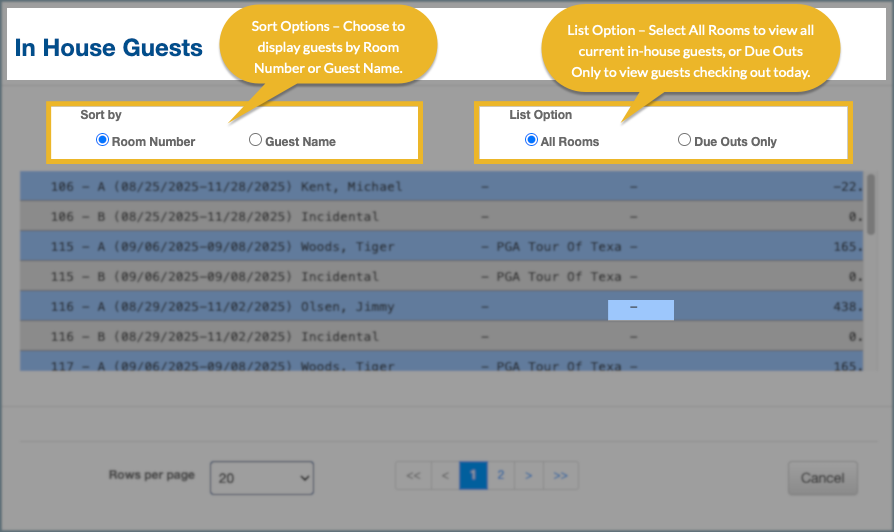Open the Rows per page dropdown
894x532 pixels.
[x=262, y=478]
